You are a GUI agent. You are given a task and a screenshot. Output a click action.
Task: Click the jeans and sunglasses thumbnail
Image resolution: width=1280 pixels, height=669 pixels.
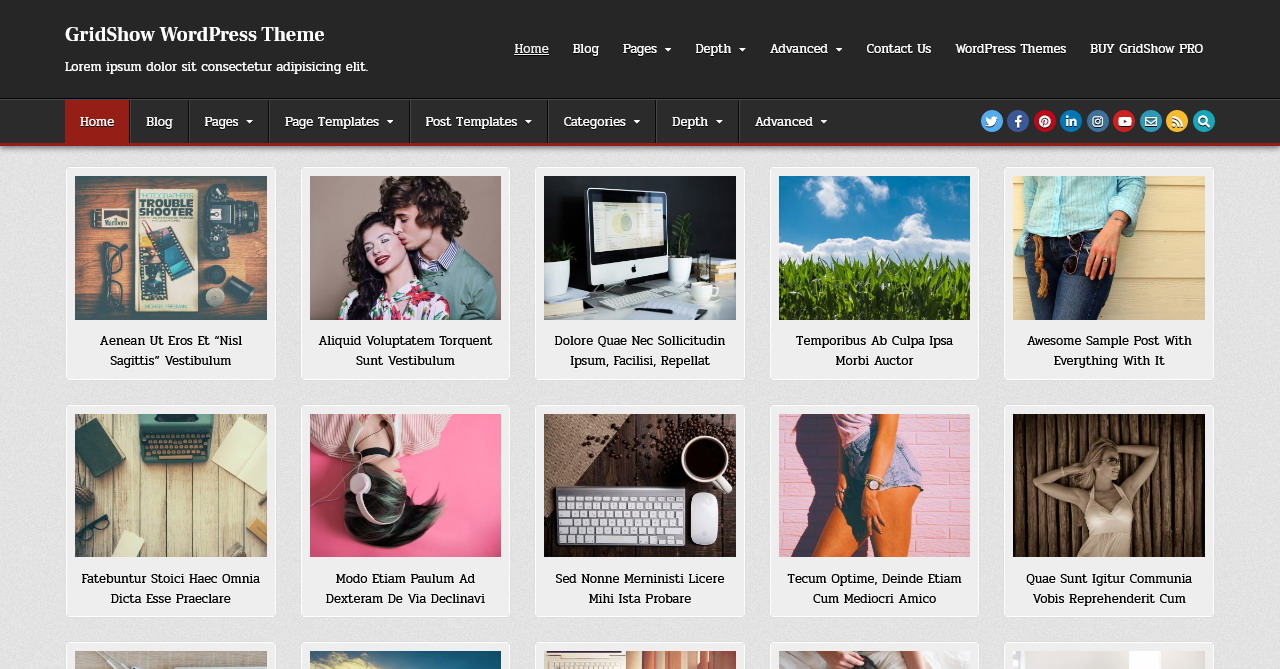[x=1109, y=248]
